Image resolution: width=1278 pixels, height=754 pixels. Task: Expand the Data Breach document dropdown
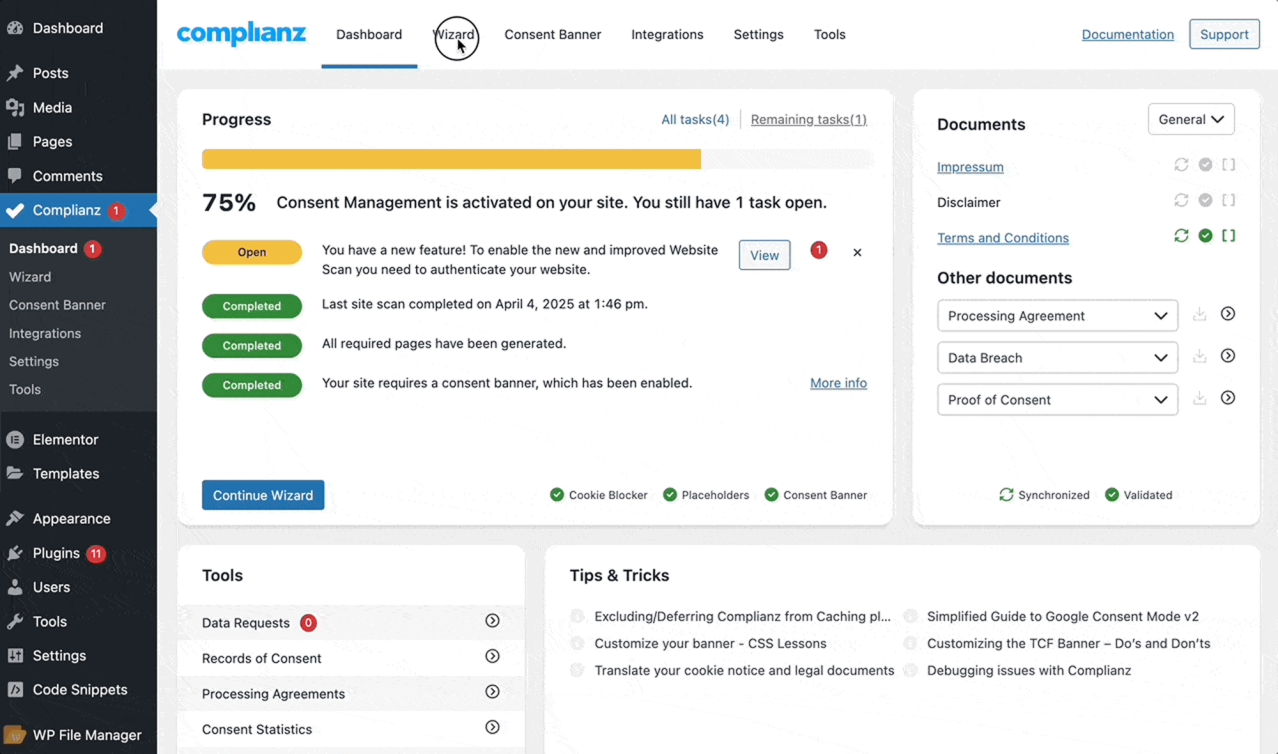point(1057,357)
